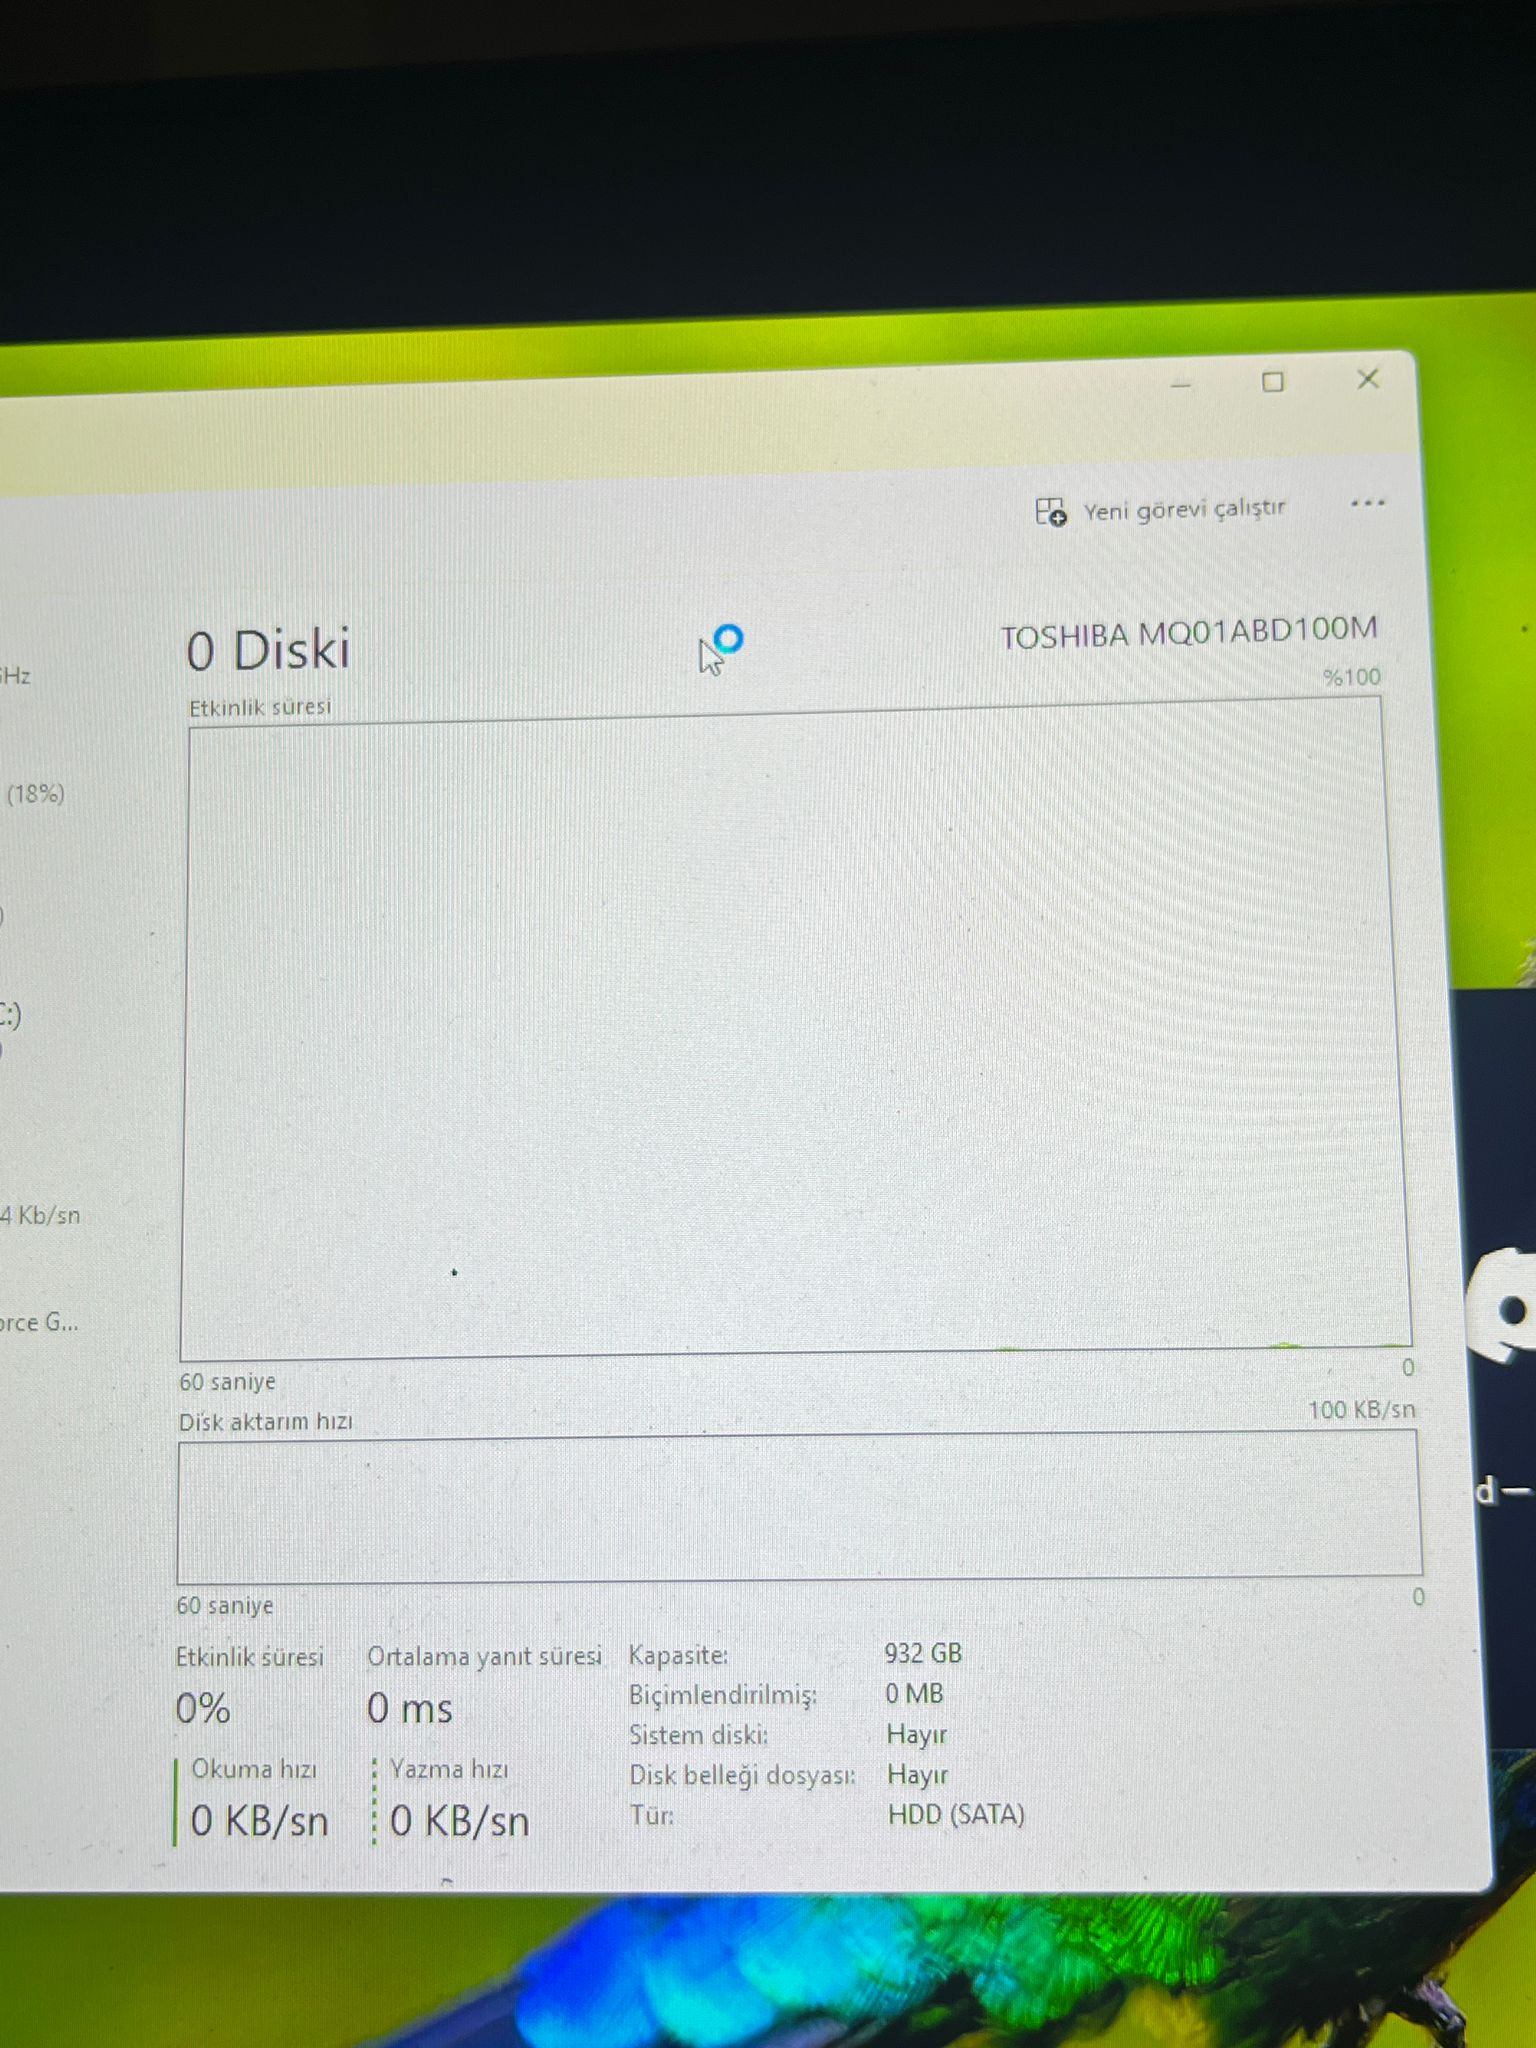Click the TOSHIBA MQ01ABD100M model name
This screenshot has height=2048, width=1536.
tap(1189, 633)
